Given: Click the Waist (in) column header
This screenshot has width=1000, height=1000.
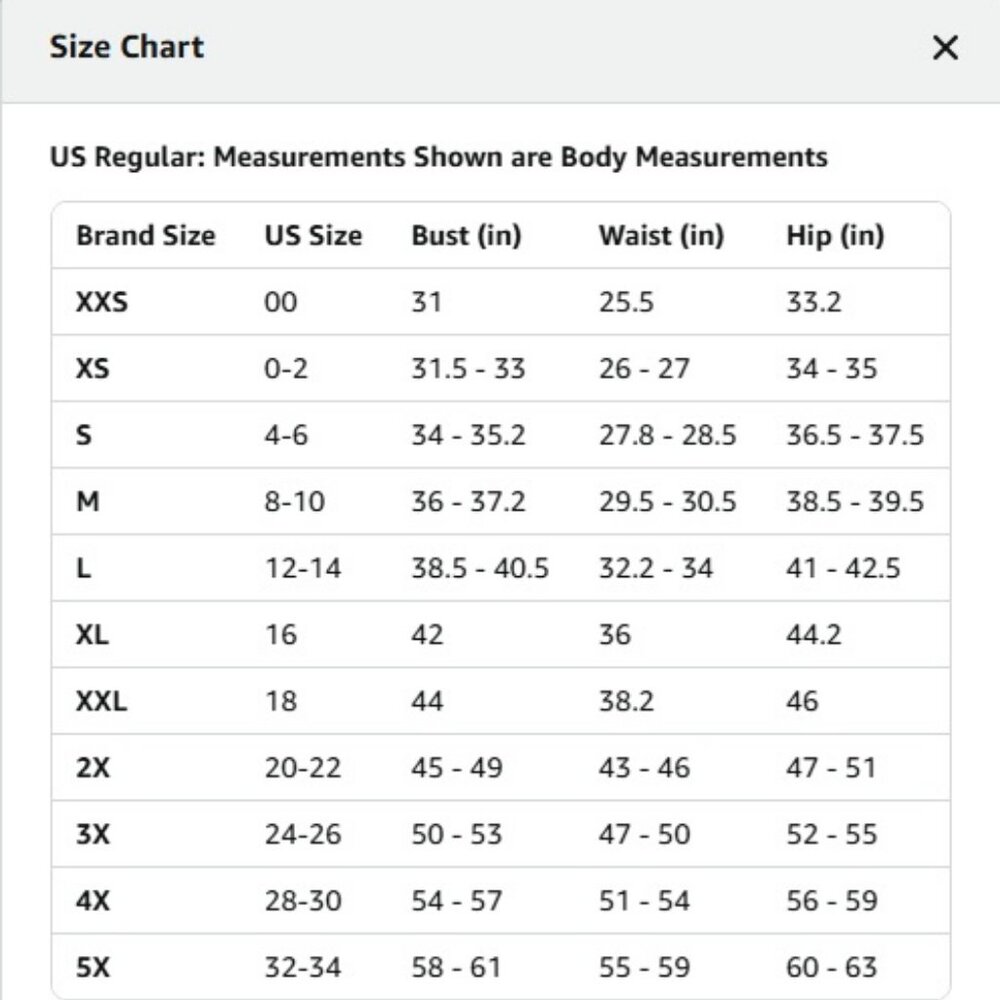Looking at the screenshot, I should pyautogui.click(x=661, y=236).
